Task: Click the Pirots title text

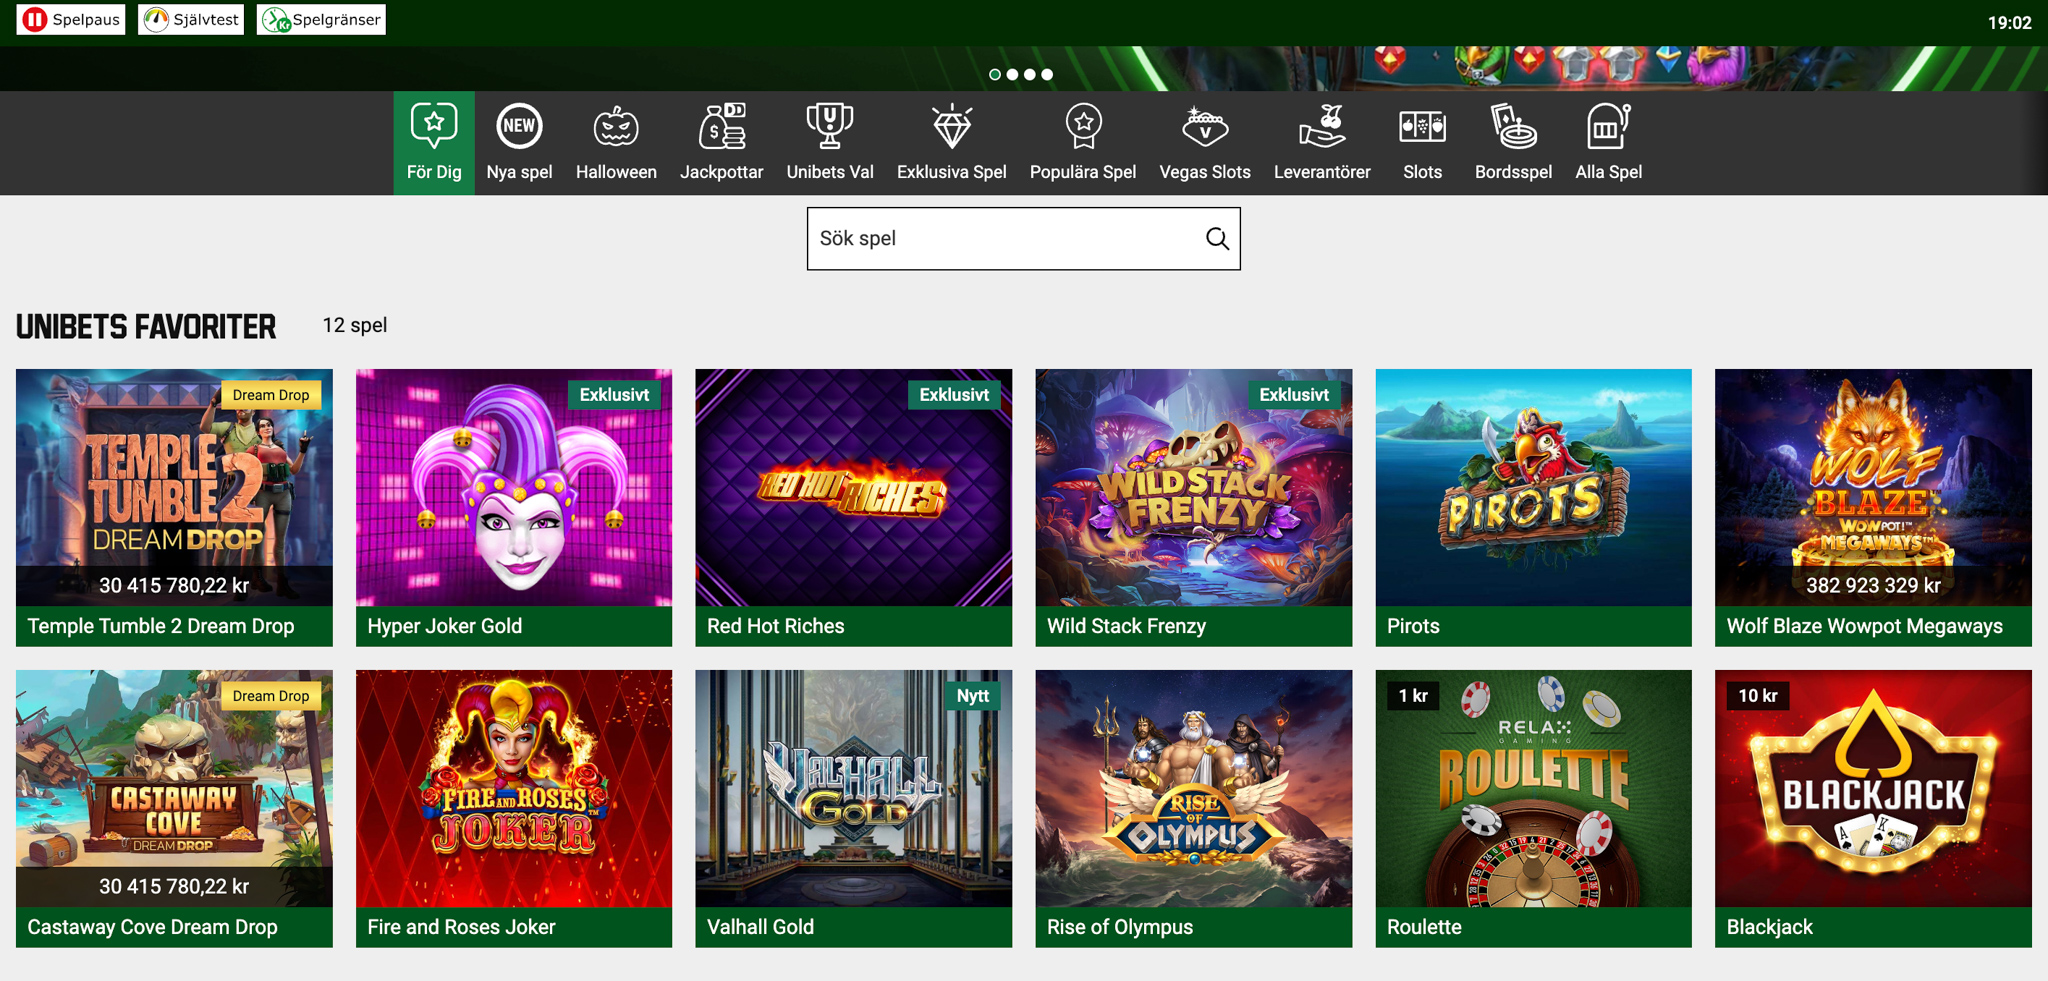Action: pos(1413,626)
